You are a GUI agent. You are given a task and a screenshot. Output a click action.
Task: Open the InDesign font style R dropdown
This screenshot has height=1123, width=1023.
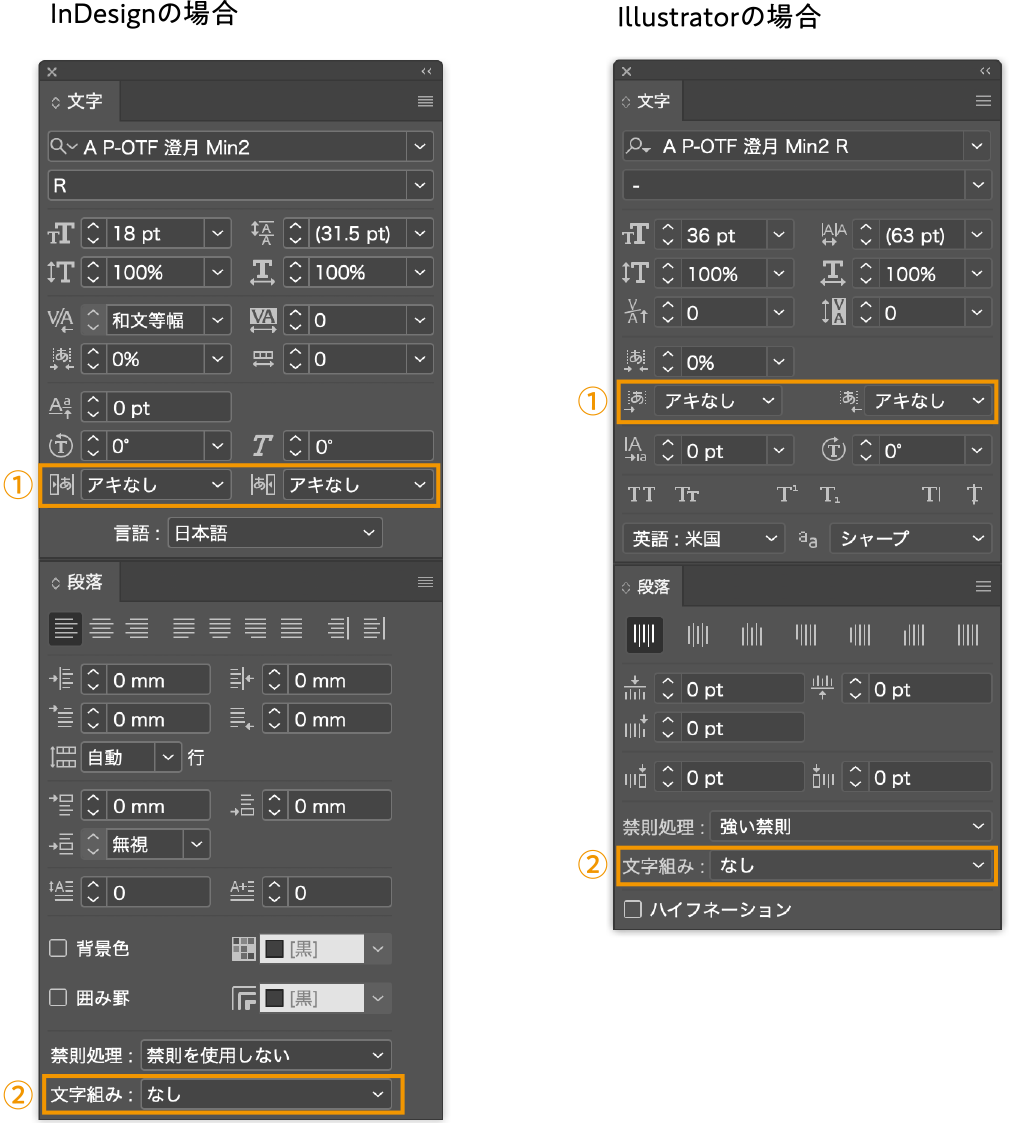pos(420,185)
